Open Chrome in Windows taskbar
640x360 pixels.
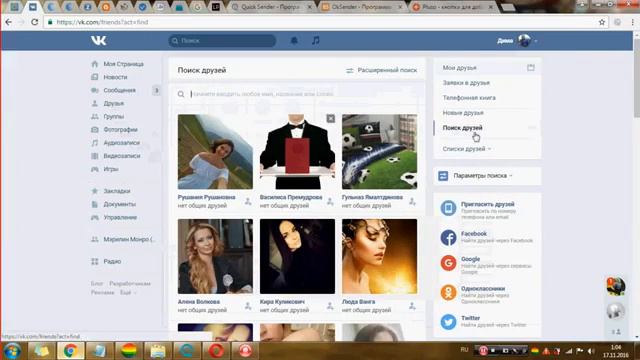[x=70, y=351]
